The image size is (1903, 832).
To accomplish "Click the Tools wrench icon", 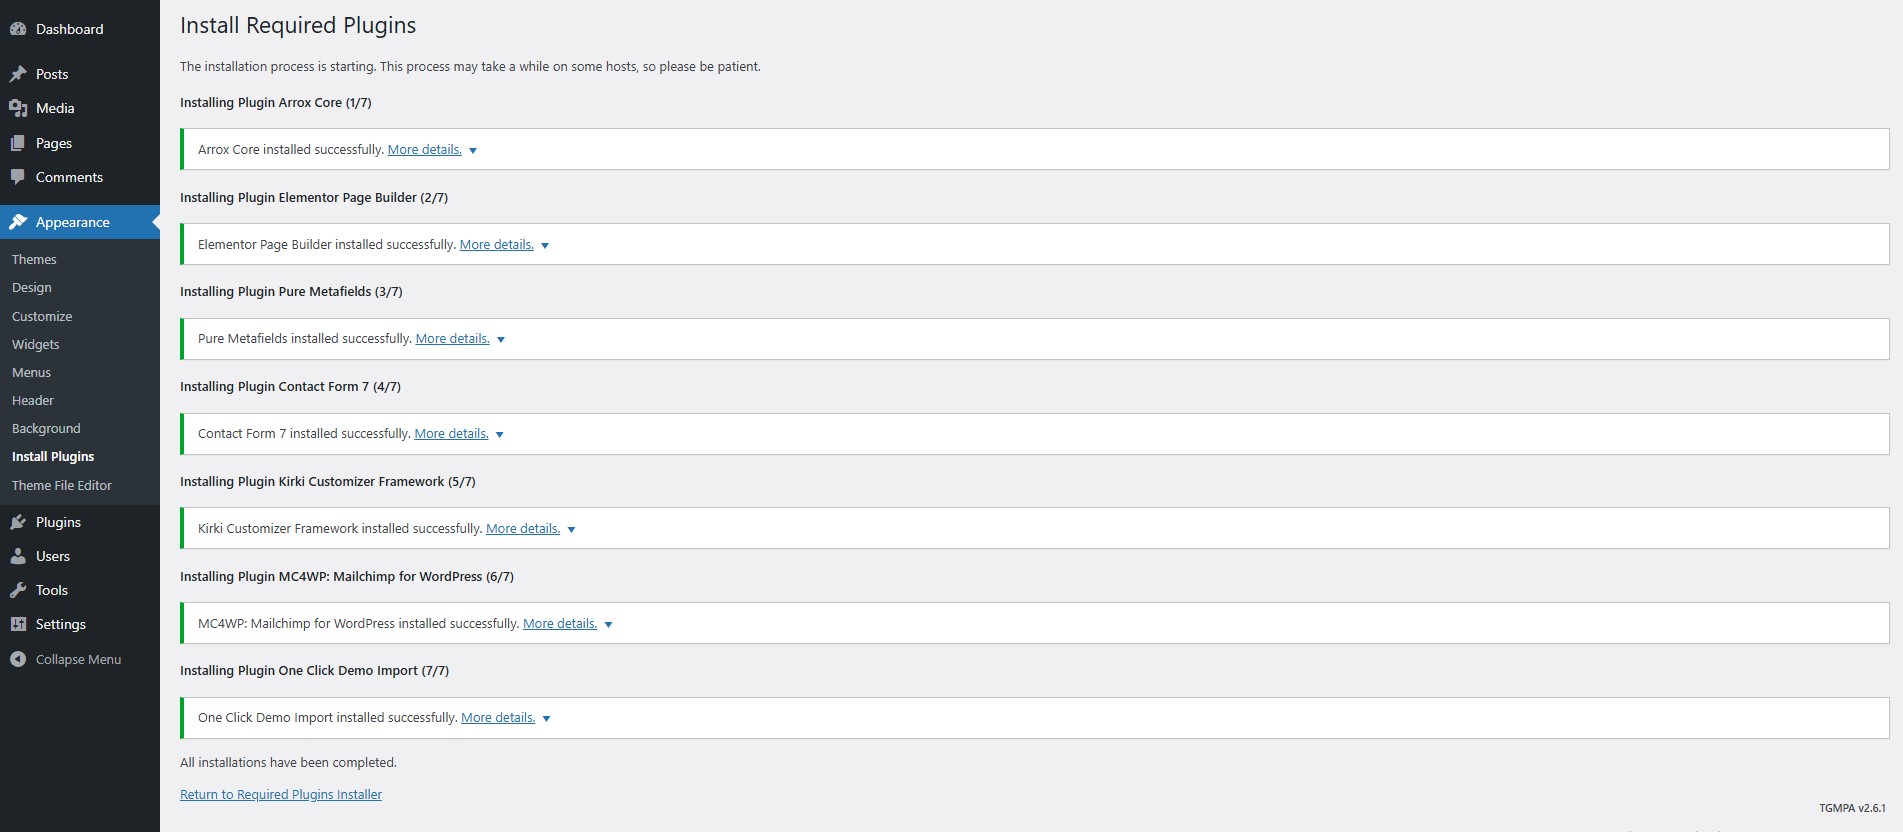I will coord(18,590).
